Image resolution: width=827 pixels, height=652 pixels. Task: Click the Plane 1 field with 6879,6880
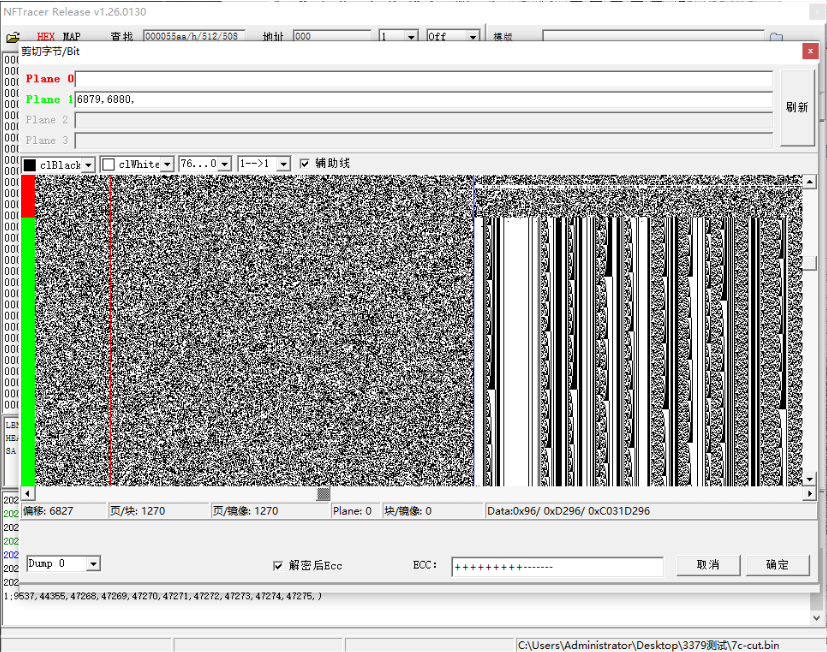point(424,99)
